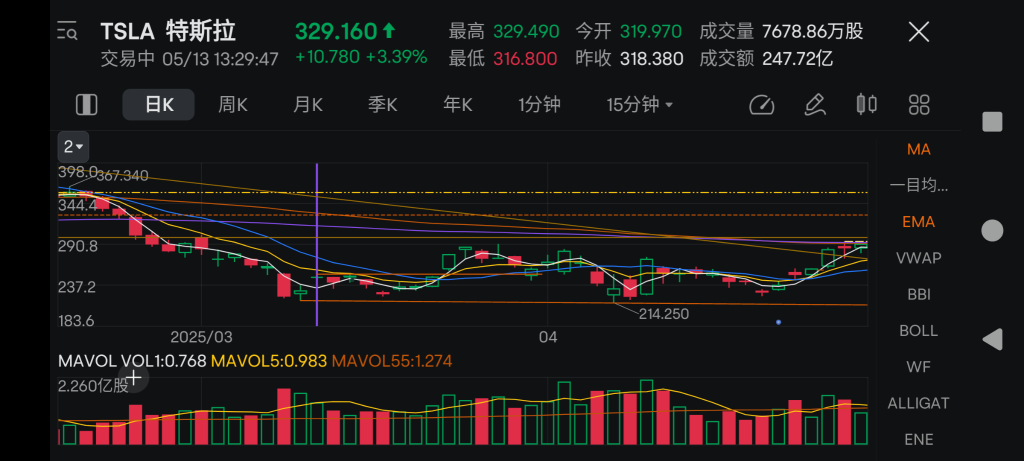Click the 04 month axis label
The height and width of the screenshot is (461, 1024).
[x=547, y=338]
